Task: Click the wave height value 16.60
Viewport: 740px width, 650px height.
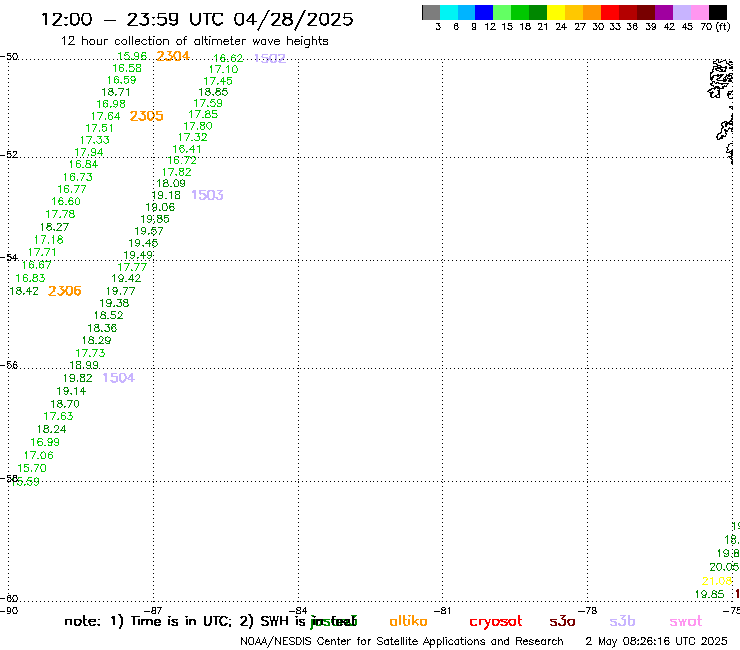Action: [x=66, y=201]
